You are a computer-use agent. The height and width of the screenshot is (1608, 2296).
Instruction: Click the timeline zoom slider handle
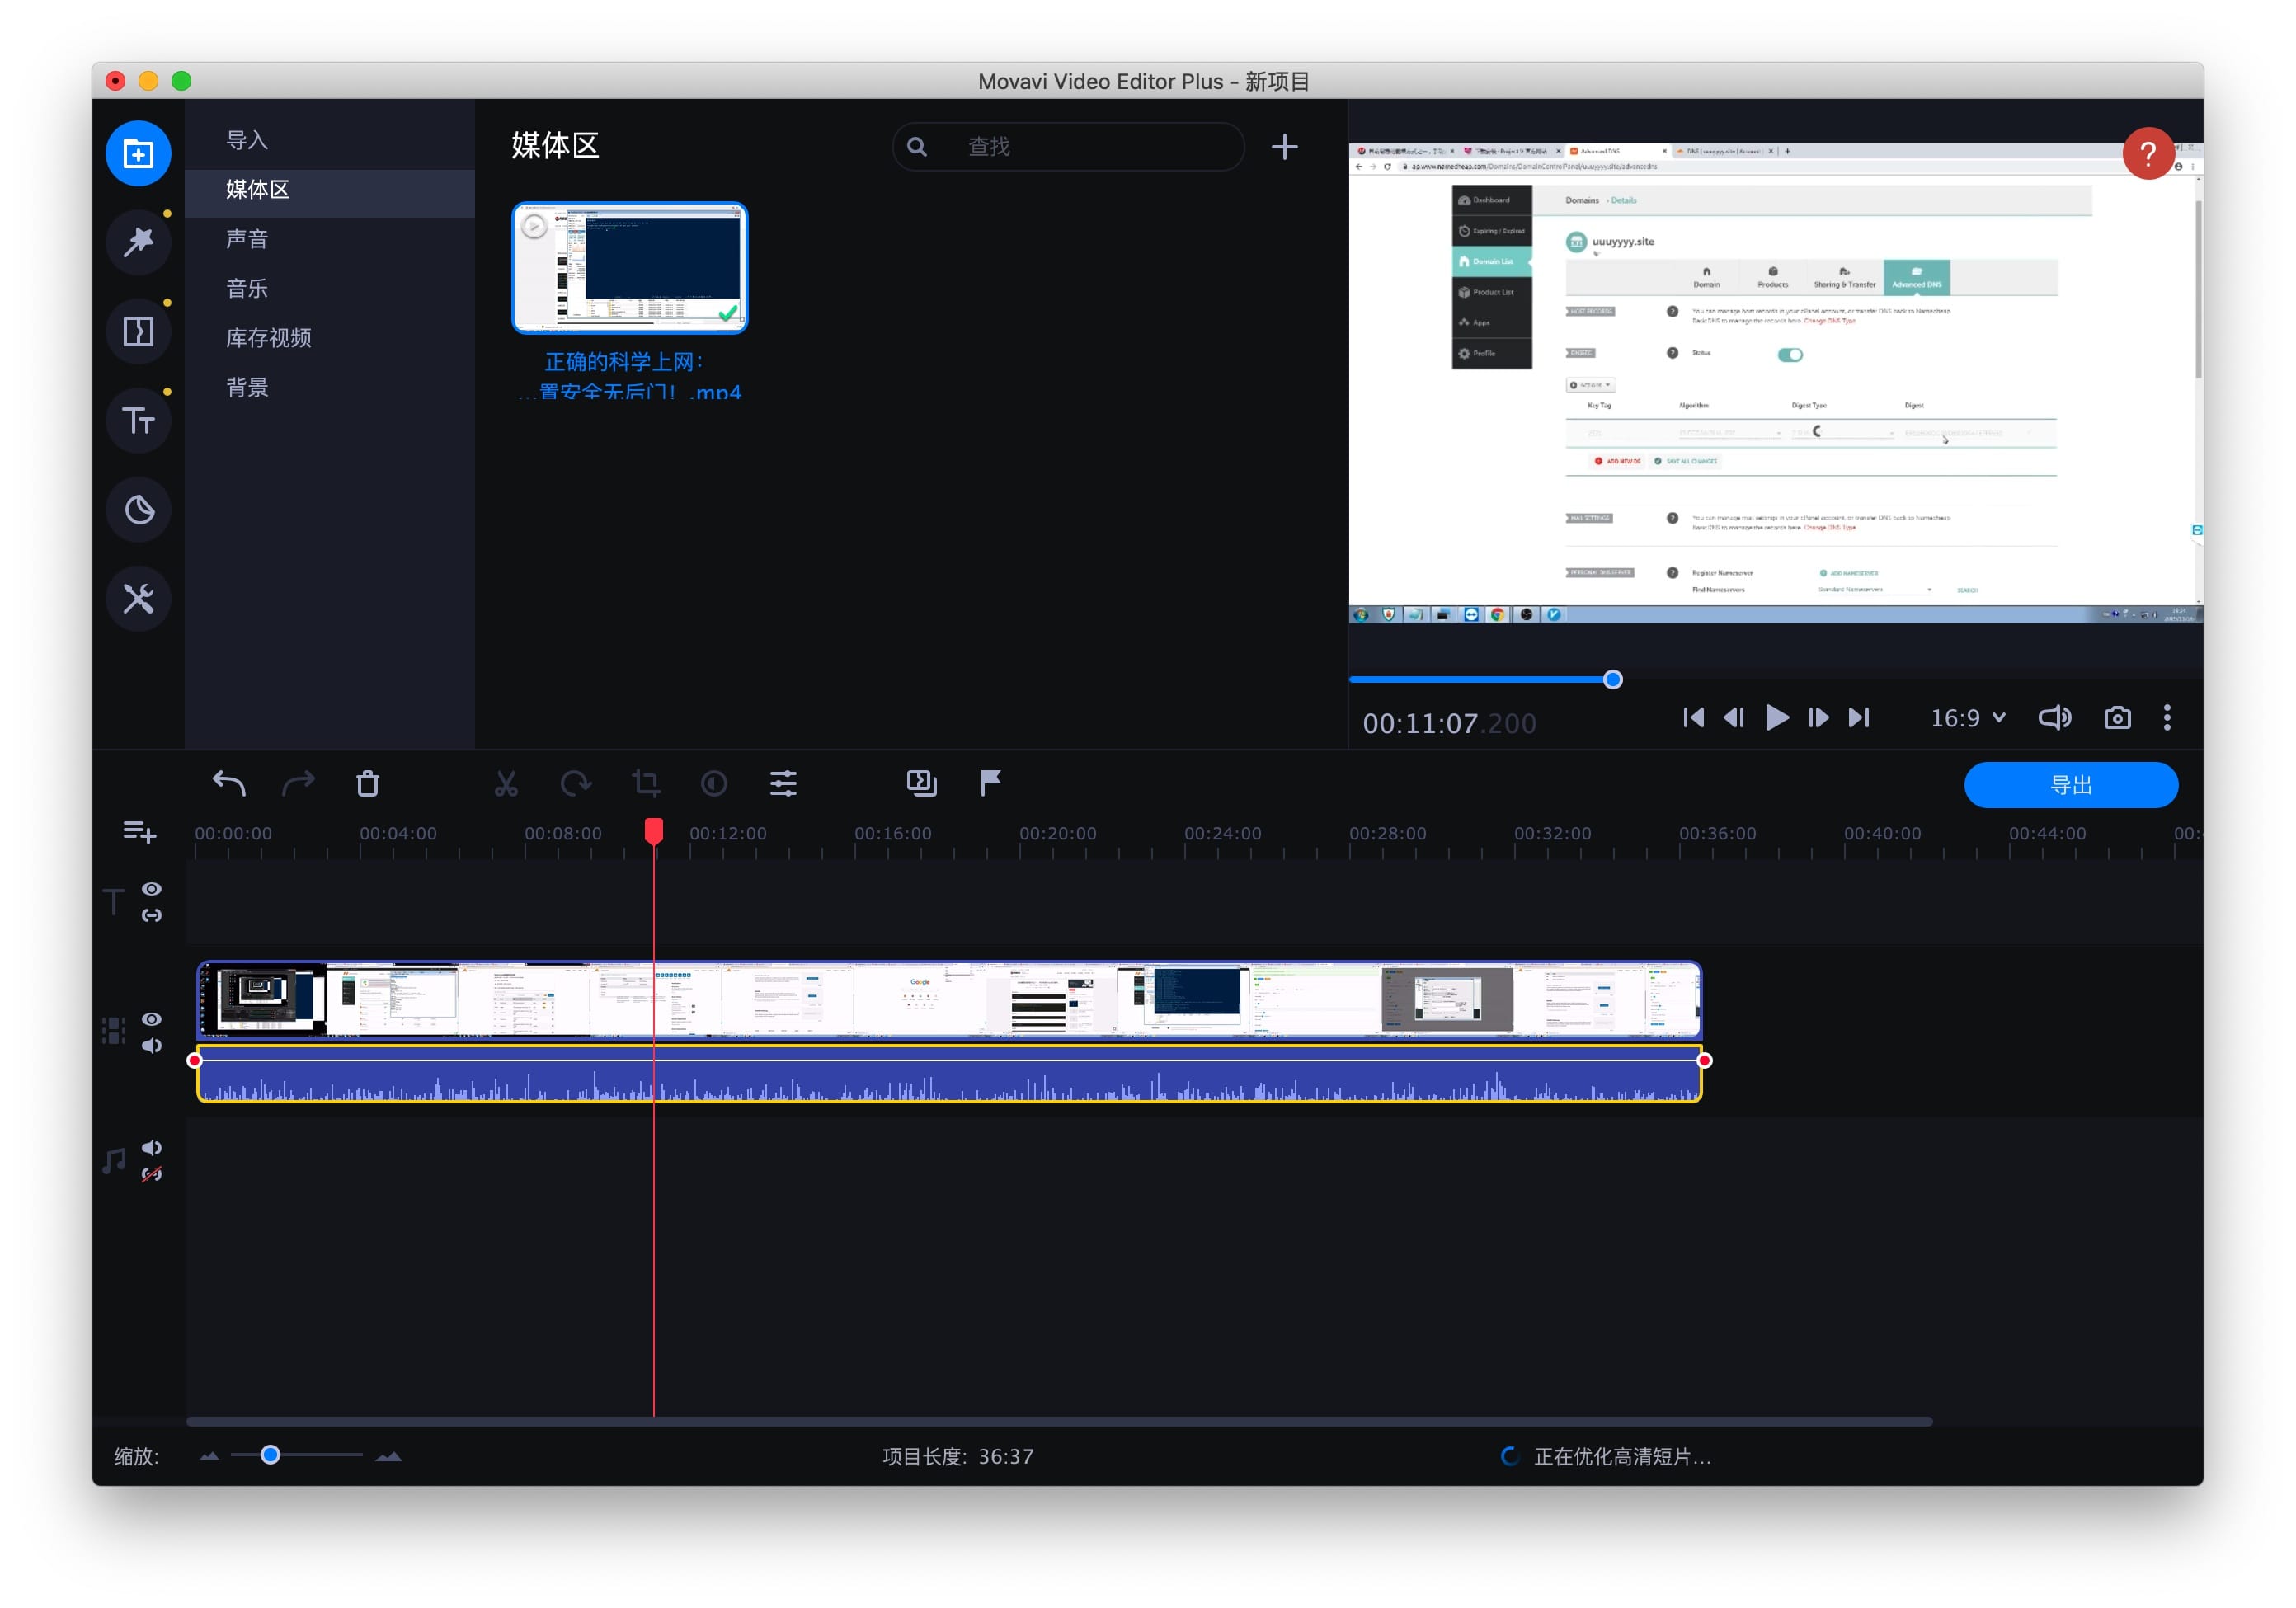coord(270,1455)
